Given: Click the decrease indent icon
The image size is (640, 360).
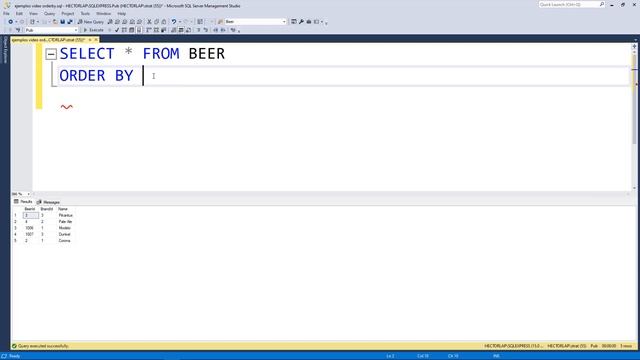Looking at the screenshot, I should (215, 30).
